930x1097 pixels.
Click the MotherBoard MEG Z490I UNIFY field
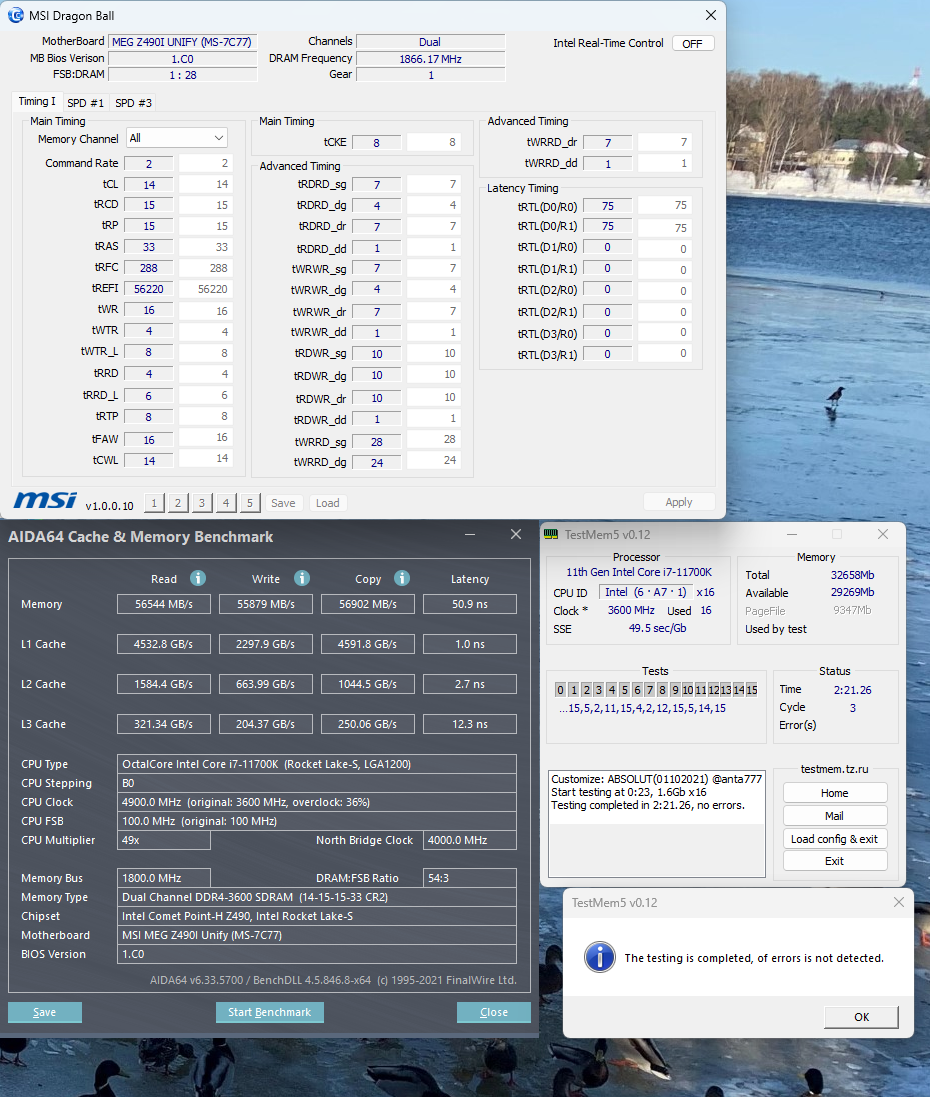183,42
